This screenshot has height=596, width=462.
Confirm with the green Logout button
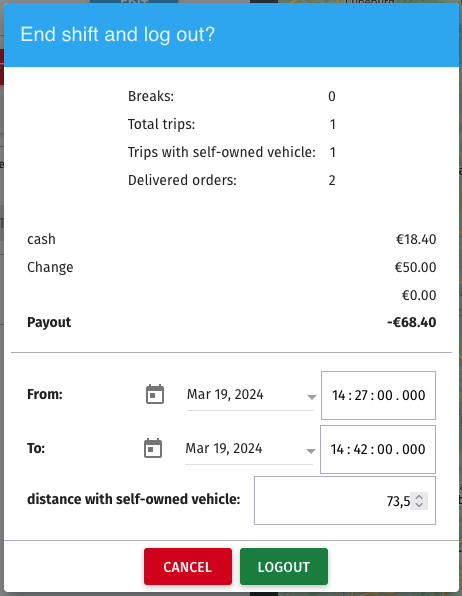point(284,566)
